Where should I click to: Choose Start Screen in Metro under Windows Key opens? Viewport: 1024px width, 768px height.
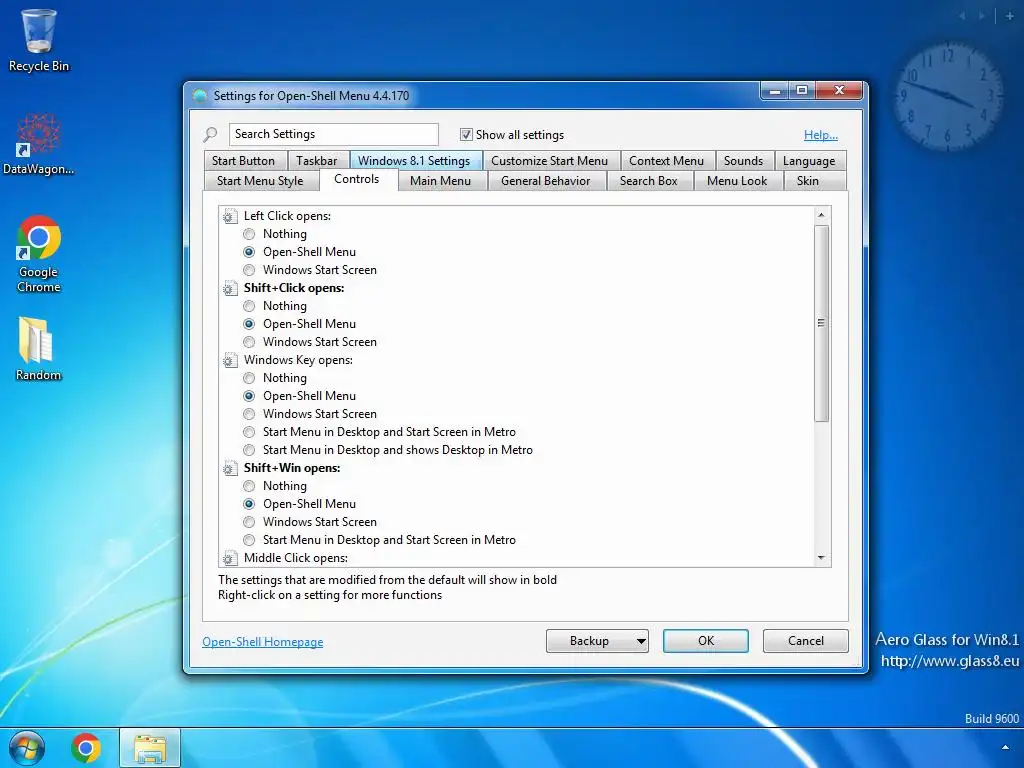coord(249,432)
